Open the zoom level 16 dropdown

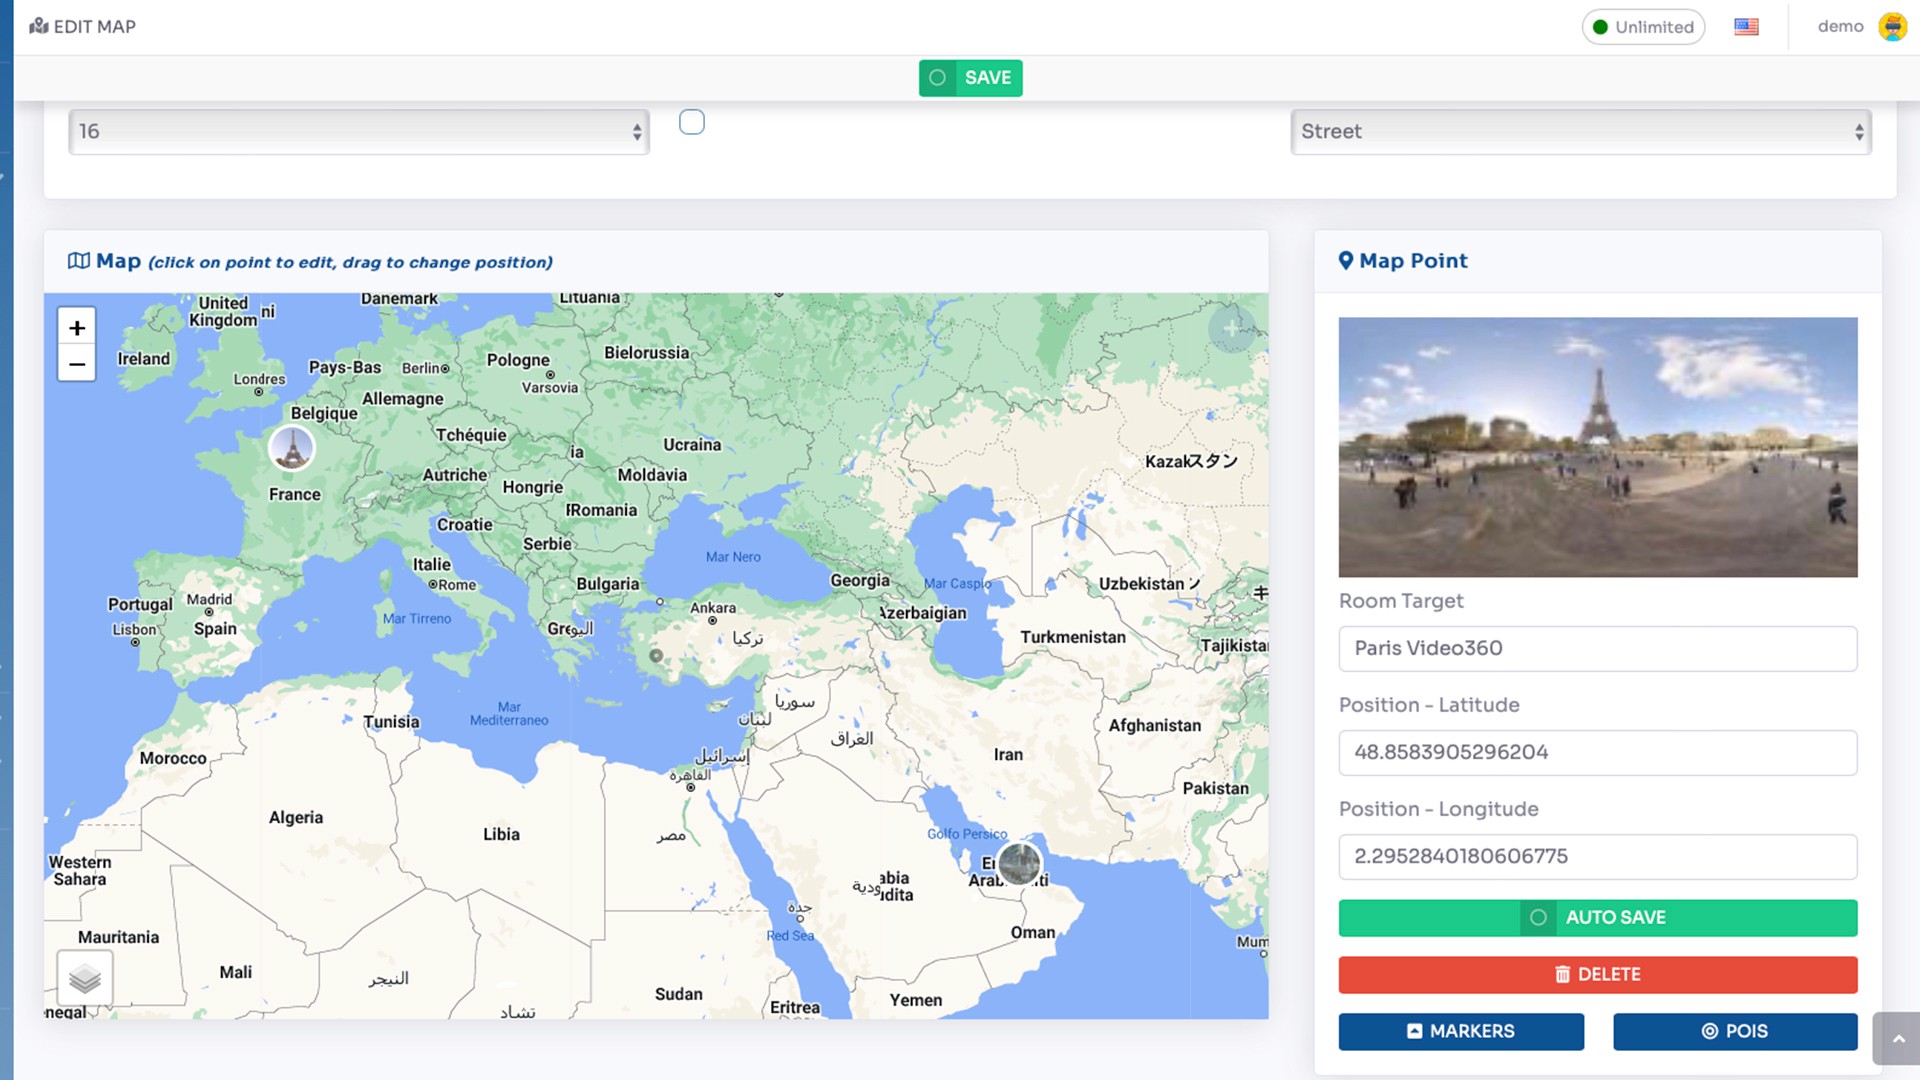(x=359, y=132)
